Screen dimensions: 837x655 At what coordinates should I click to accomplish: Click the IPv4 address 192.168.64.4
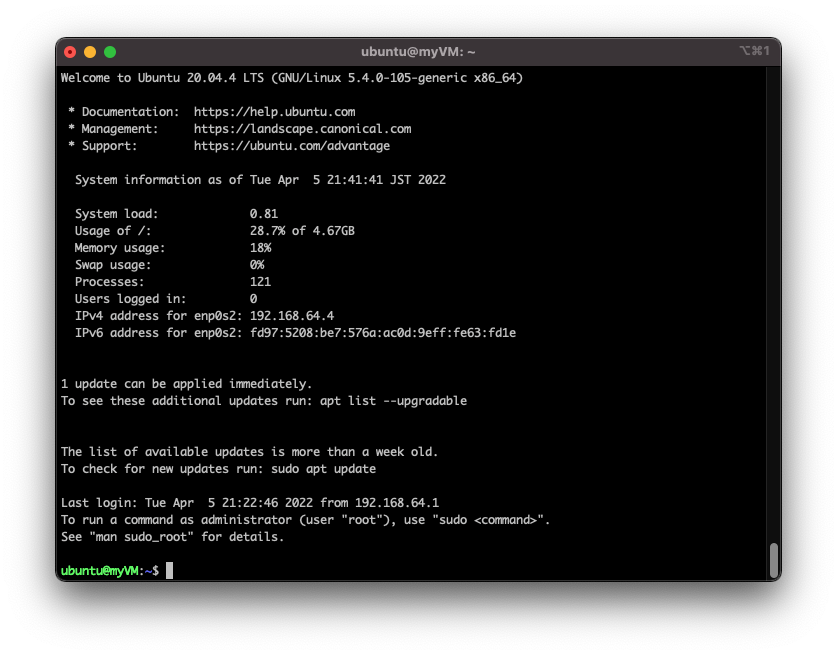click(292, 316)
